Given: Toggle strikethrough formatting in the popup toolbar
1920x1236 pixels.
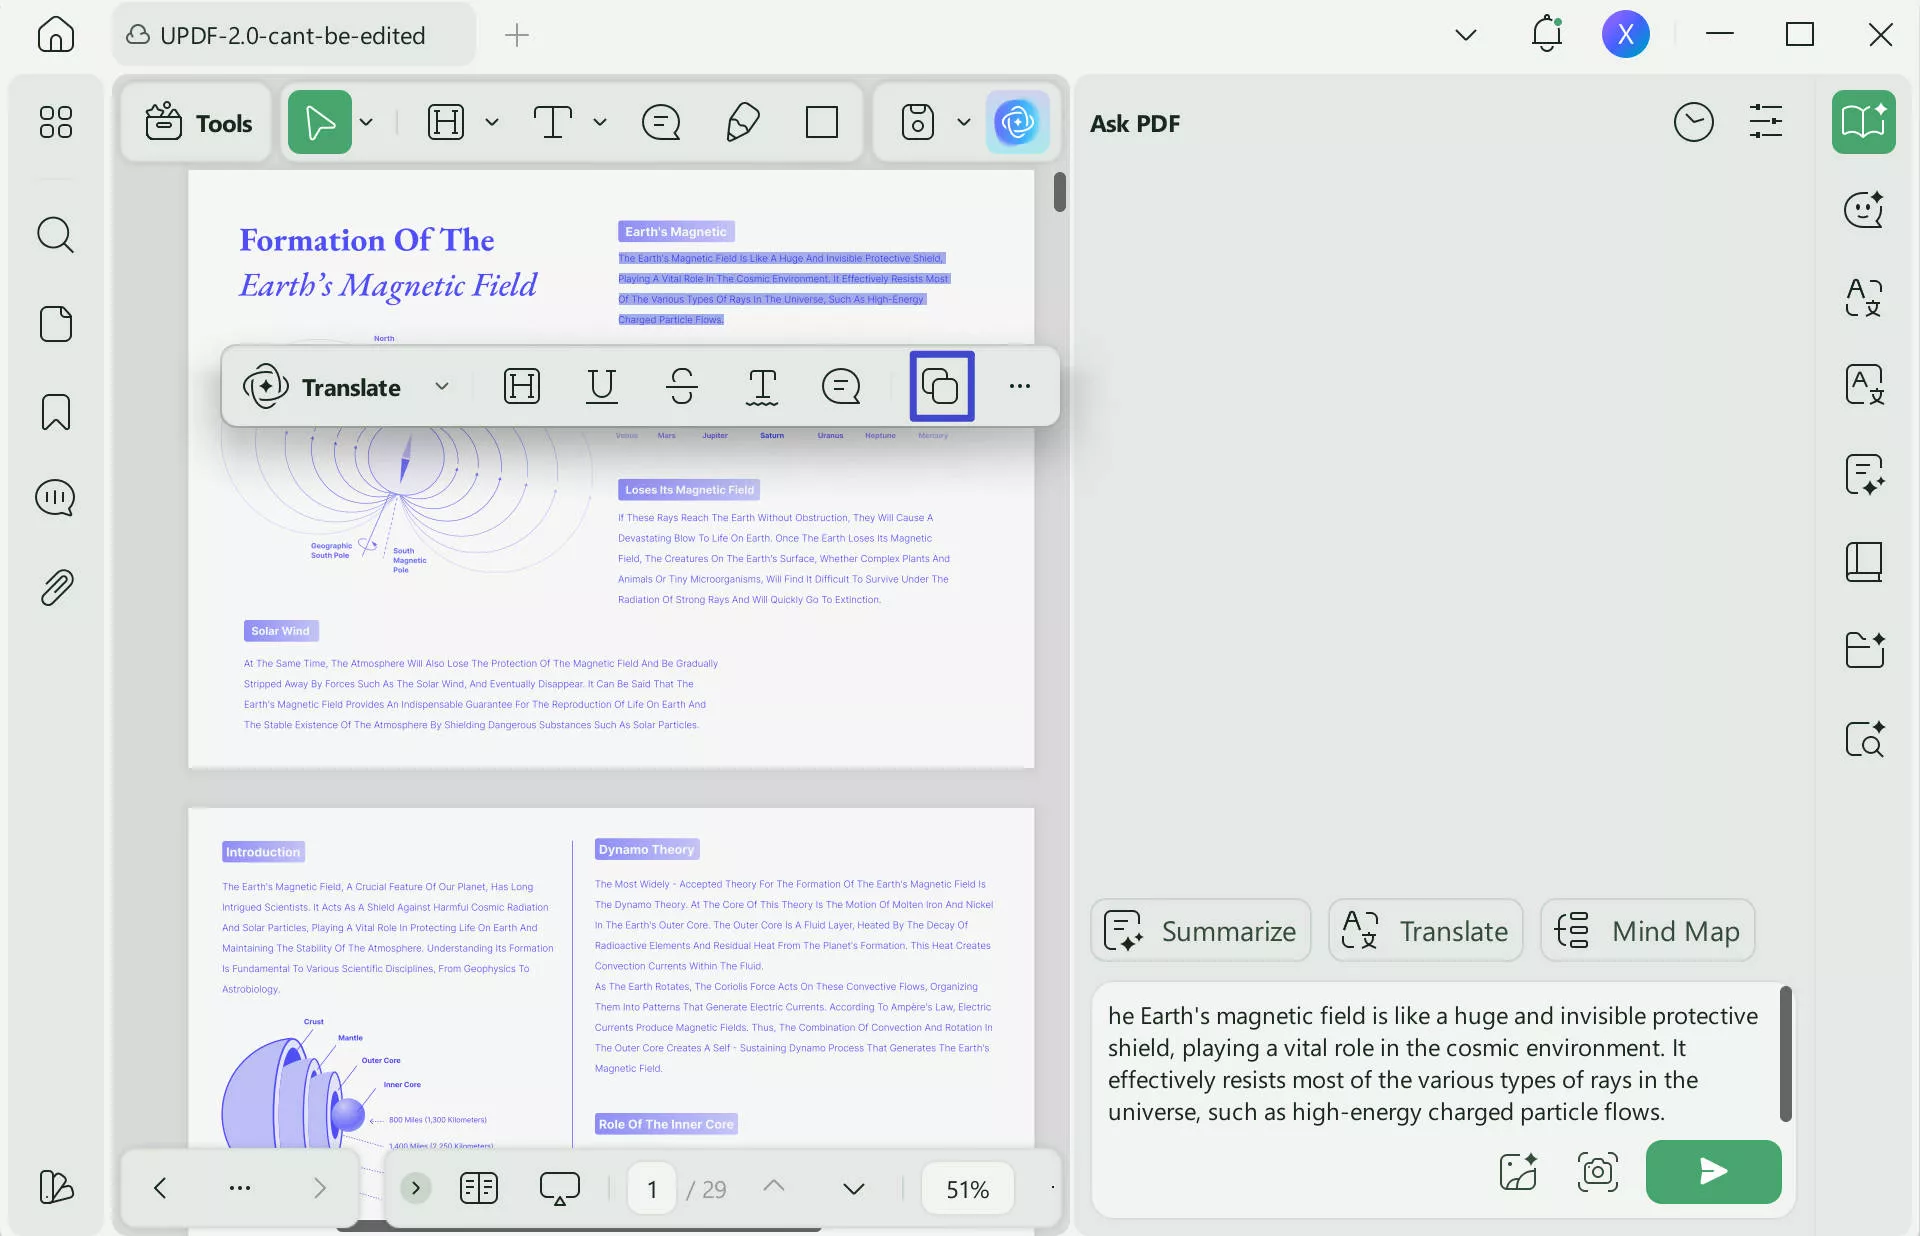Looking at the screenshot, I should (x=681, y=386).
